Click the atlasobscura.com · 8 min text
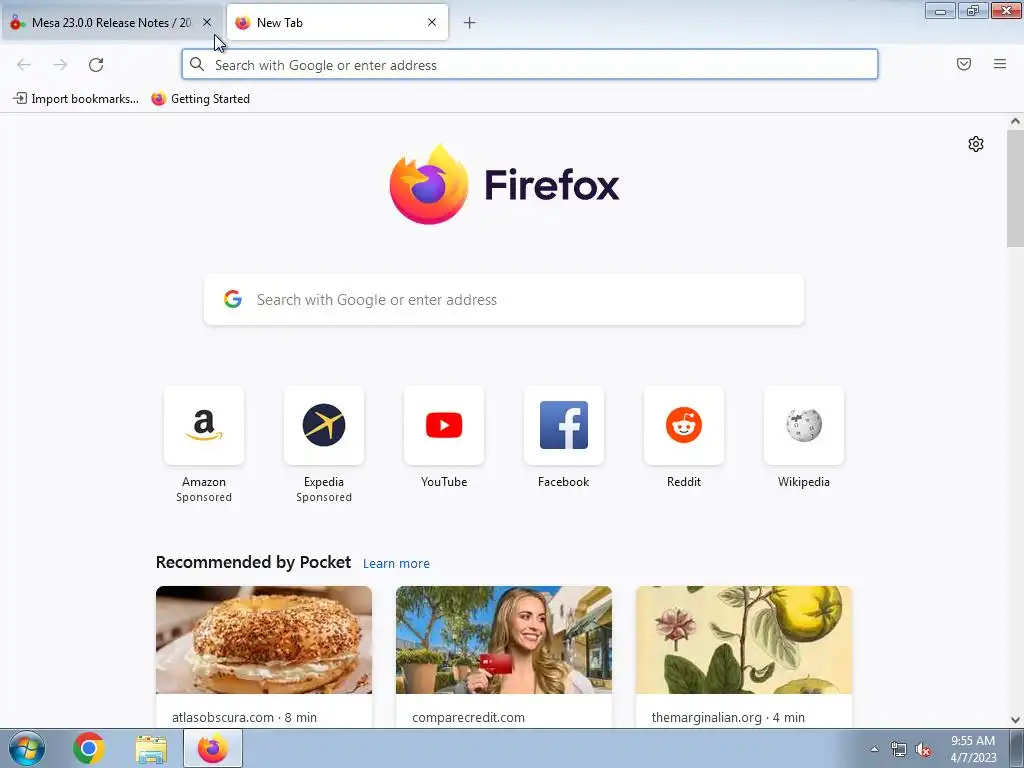The height and width of the screenshot is (768, 1024). (244, 717)
